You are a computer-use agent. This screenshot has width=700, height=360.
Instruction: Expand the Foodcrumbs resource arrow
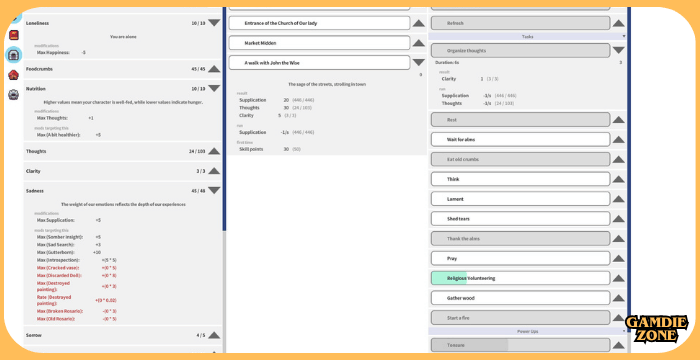[x=214, y=69]
